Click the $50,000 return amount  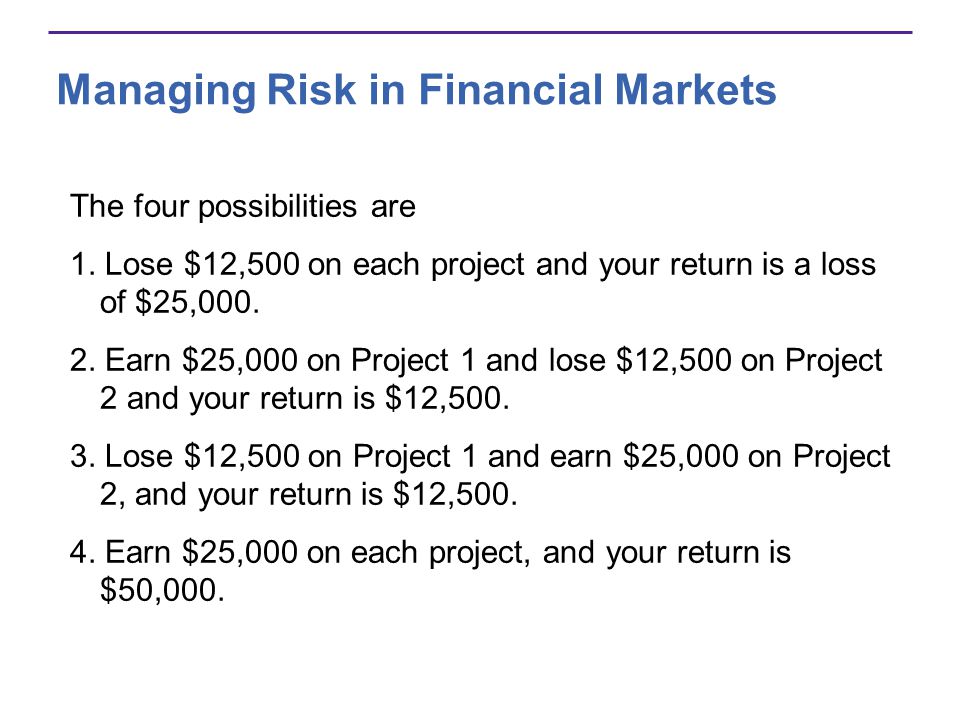coord(162,590)
